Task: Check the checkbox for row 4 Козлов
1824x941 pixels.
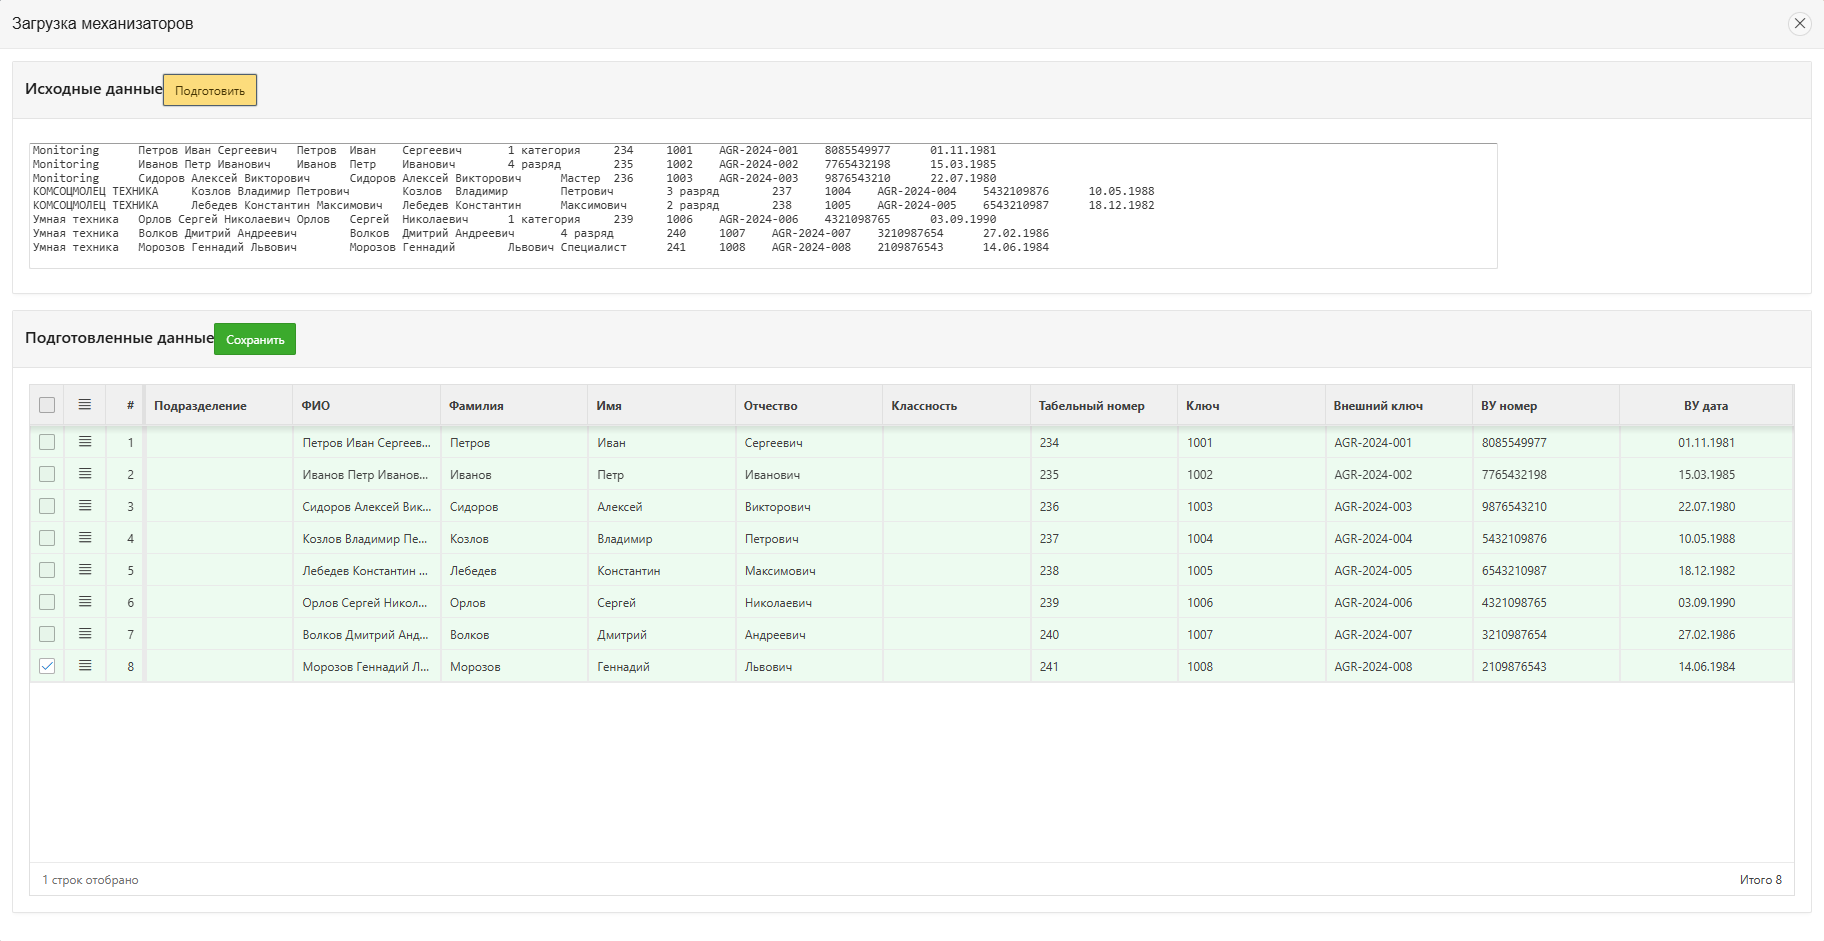Action: point(47,538)
